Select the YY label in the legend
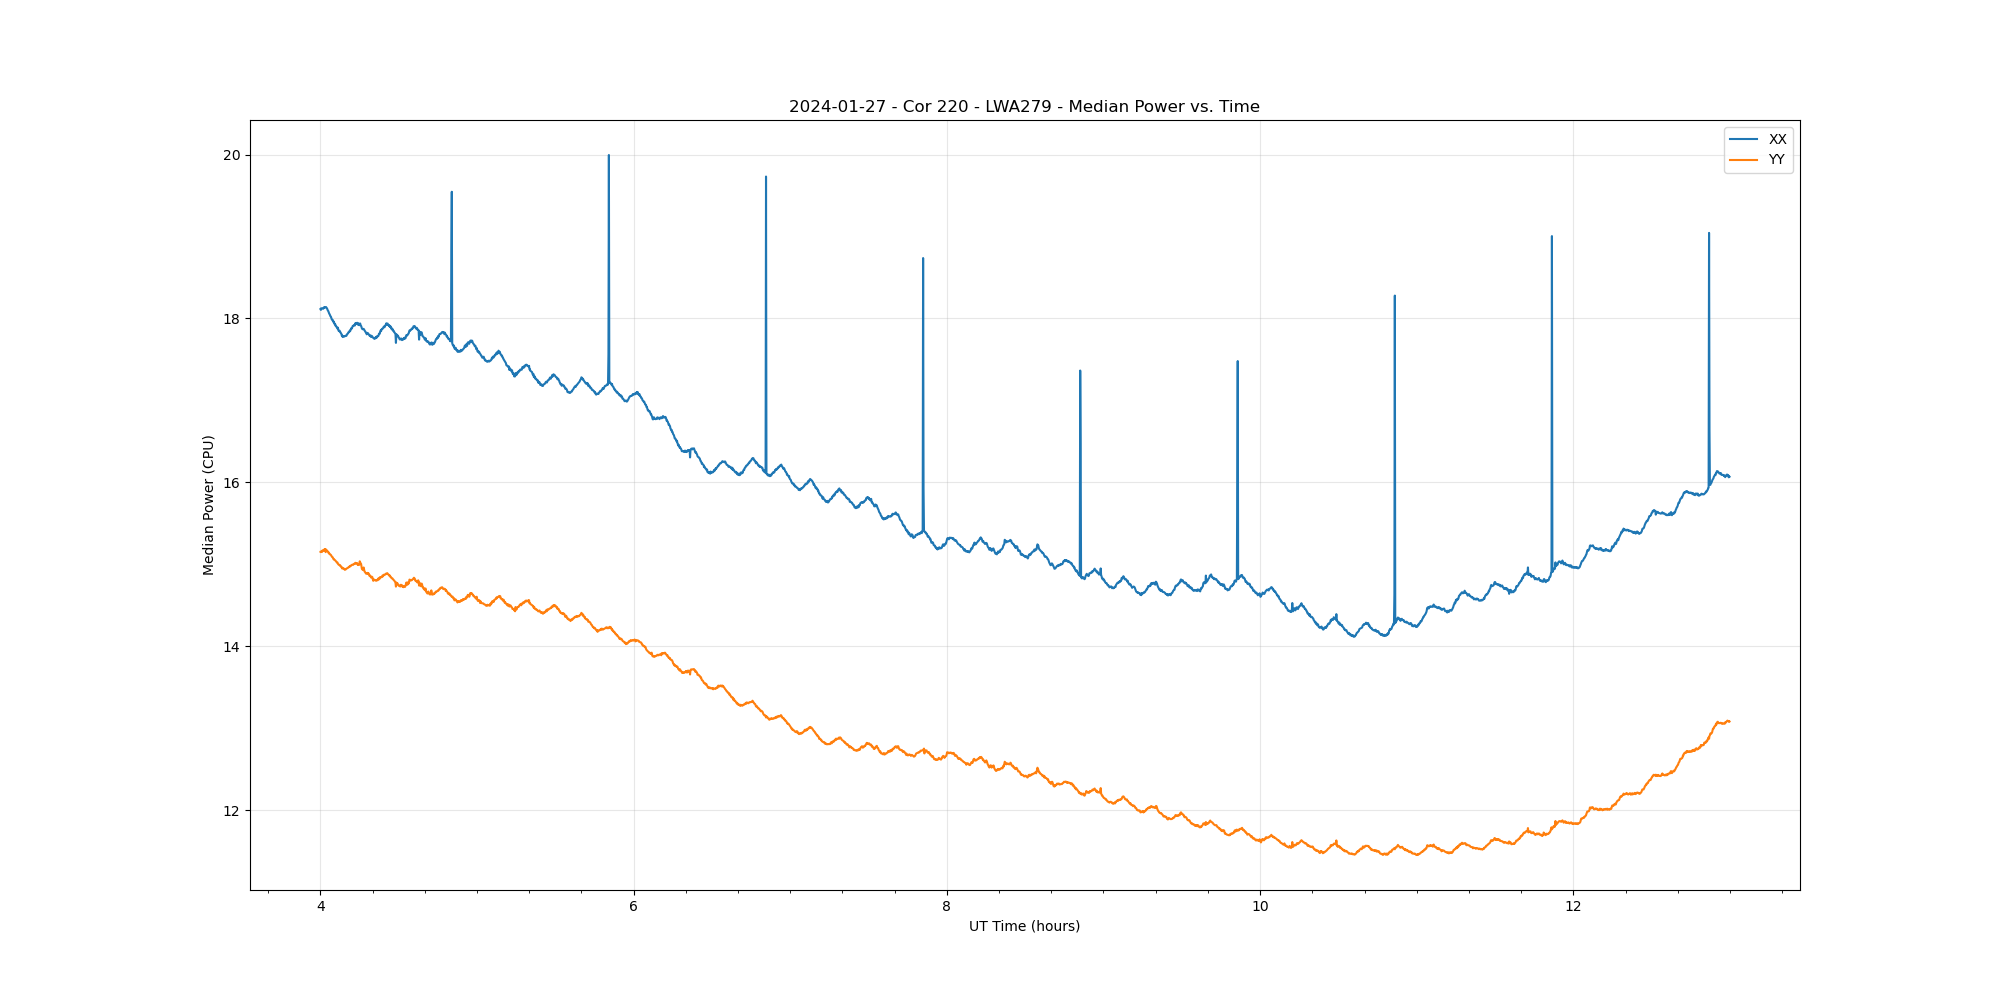 1776,160
